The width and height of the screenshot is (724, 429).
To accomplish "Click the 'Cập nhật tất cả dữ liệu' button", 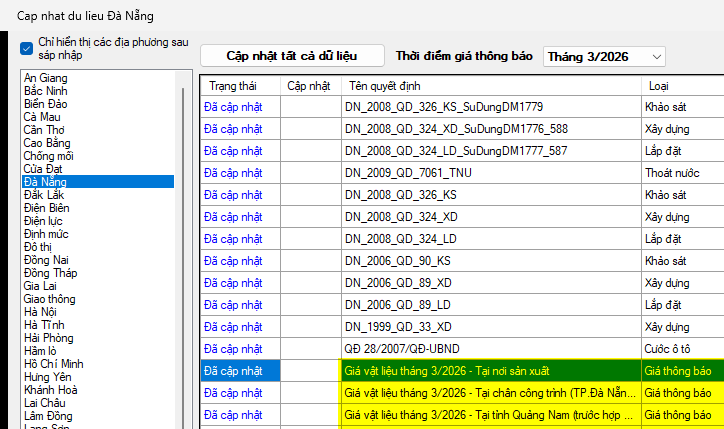I will point(291,56).
